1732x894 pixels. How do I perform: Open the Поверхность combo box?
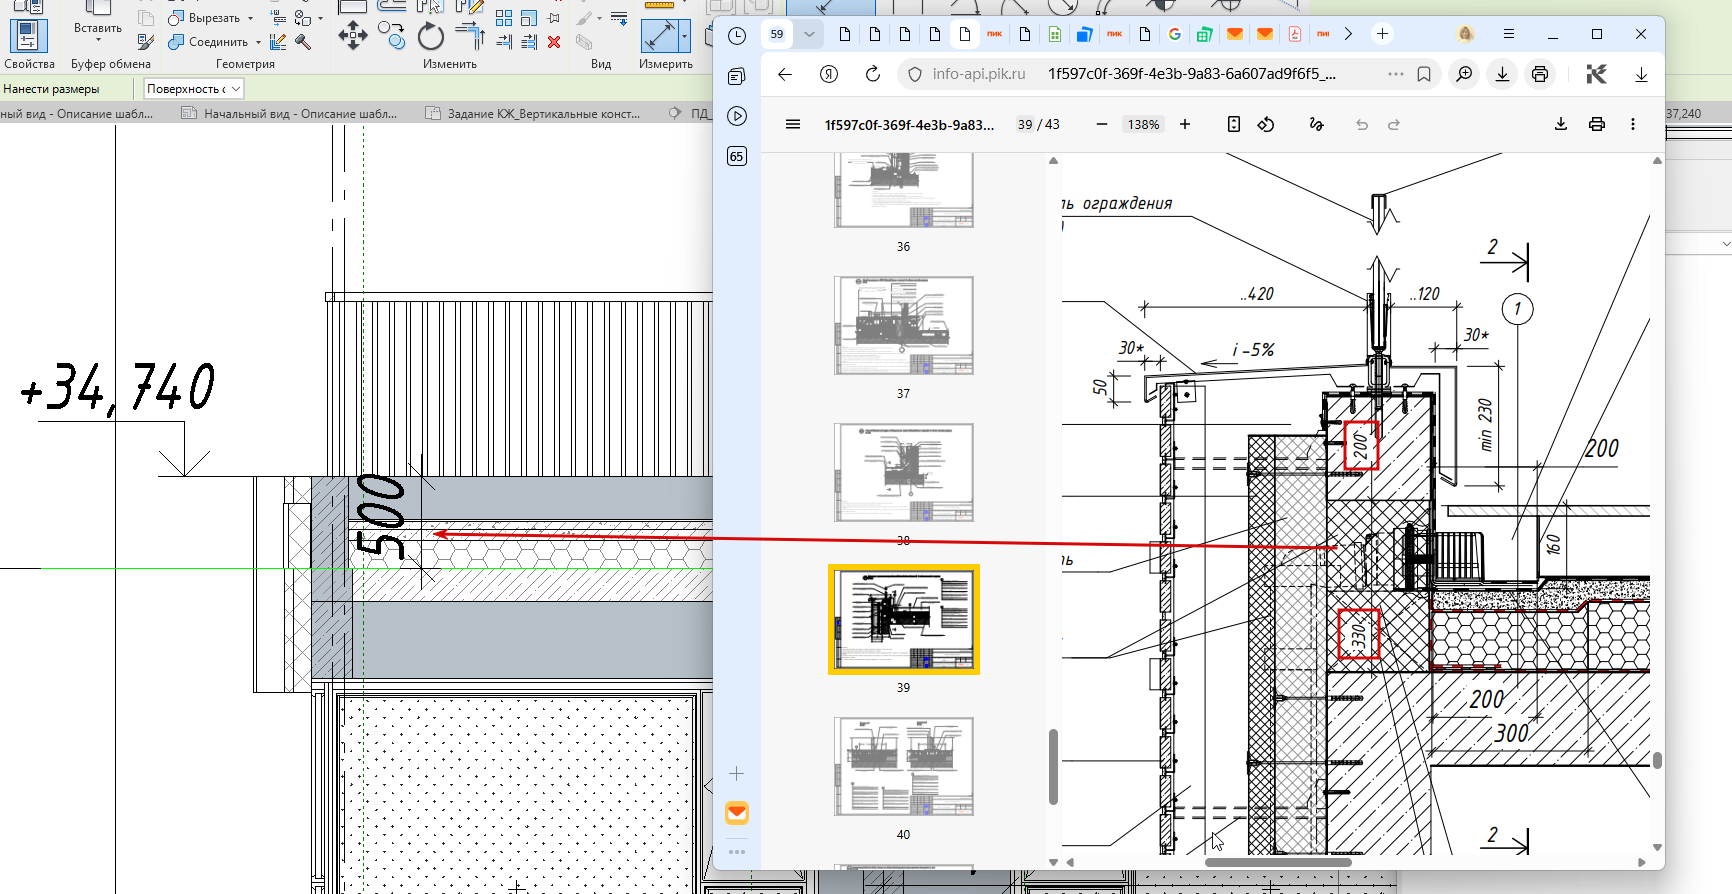(x=193, y=89)
